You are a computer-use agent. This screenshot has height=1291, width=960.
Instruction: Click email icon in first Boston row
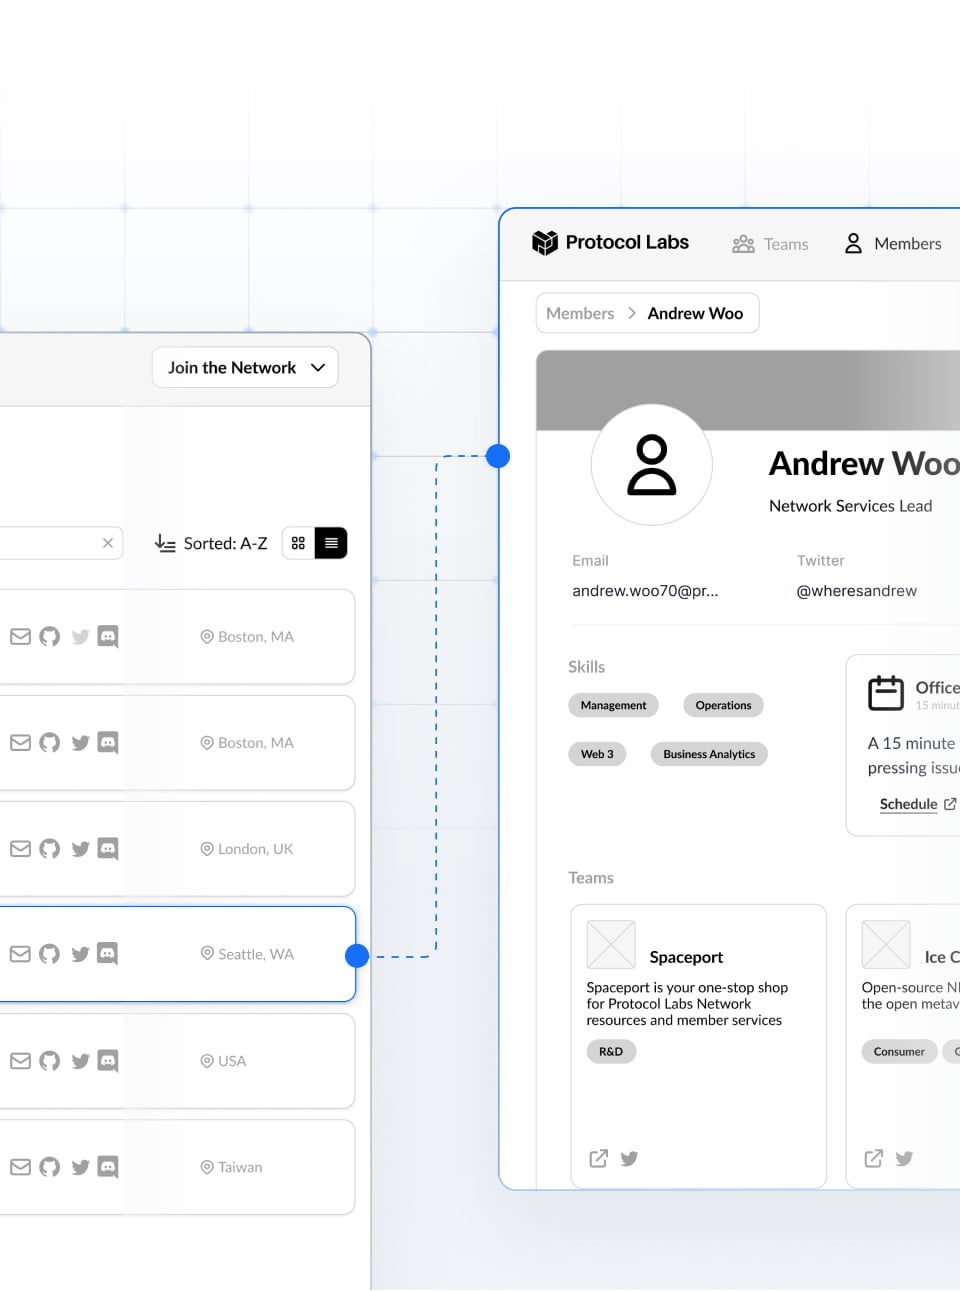coord(20,637)
